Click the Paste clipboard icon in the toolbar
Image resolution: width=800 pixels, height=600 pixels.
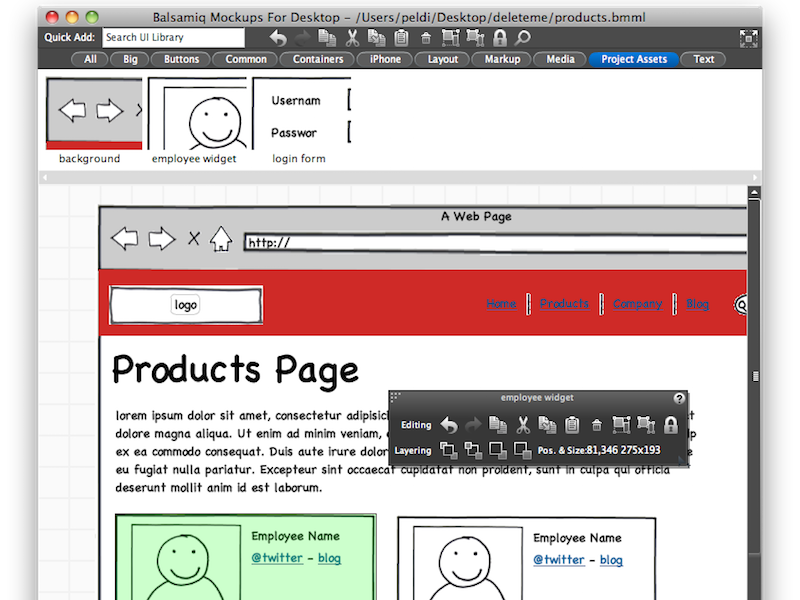click(x=400, y=37)
